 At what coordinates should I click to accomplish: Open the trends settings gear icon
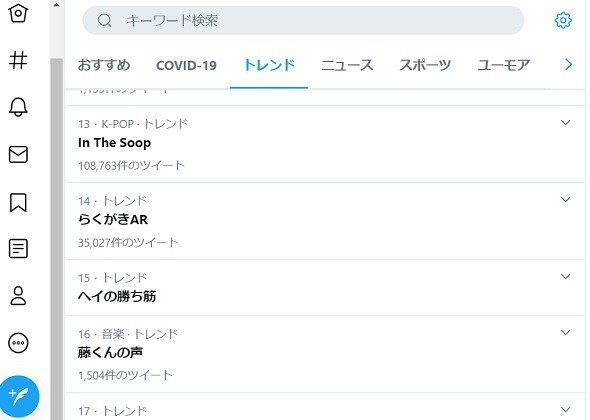pos(563,20)
